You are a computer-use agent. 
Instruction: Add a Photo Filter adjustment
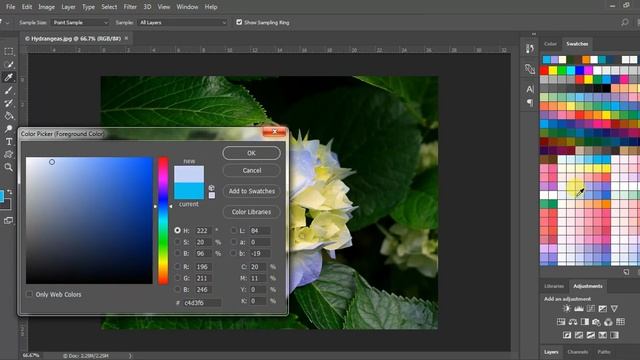[596, 322]
